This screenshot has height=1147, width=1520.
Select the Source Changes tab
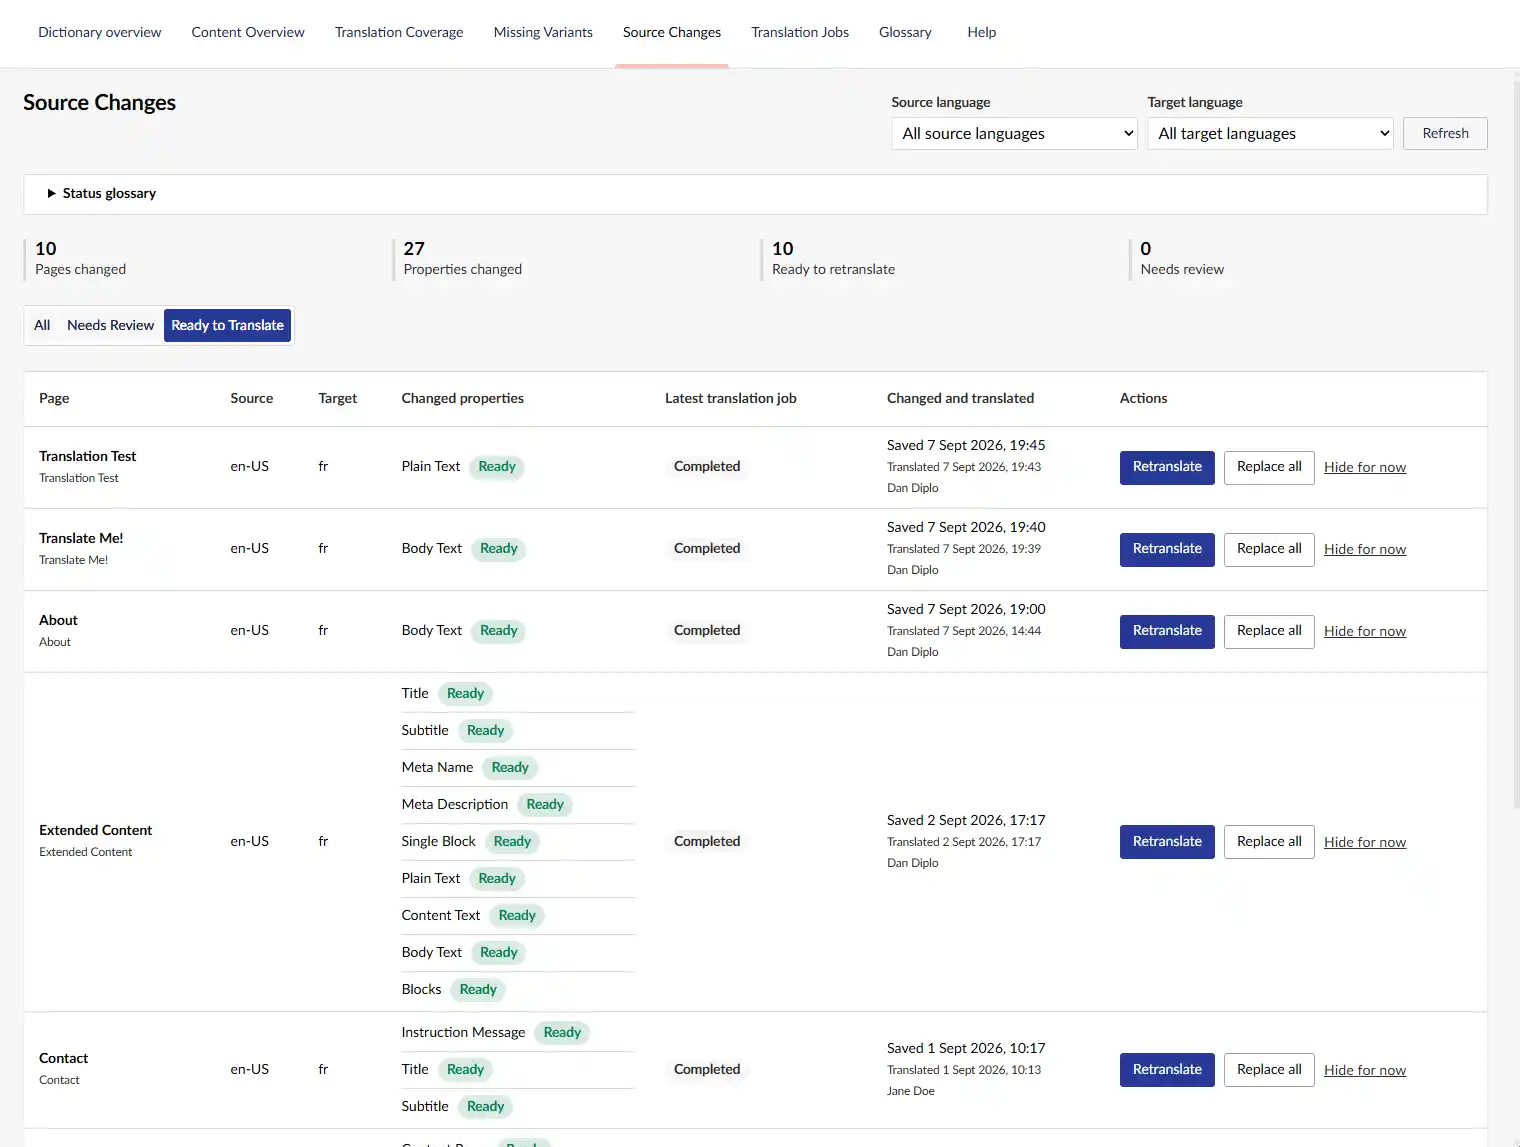coord(672,32)
